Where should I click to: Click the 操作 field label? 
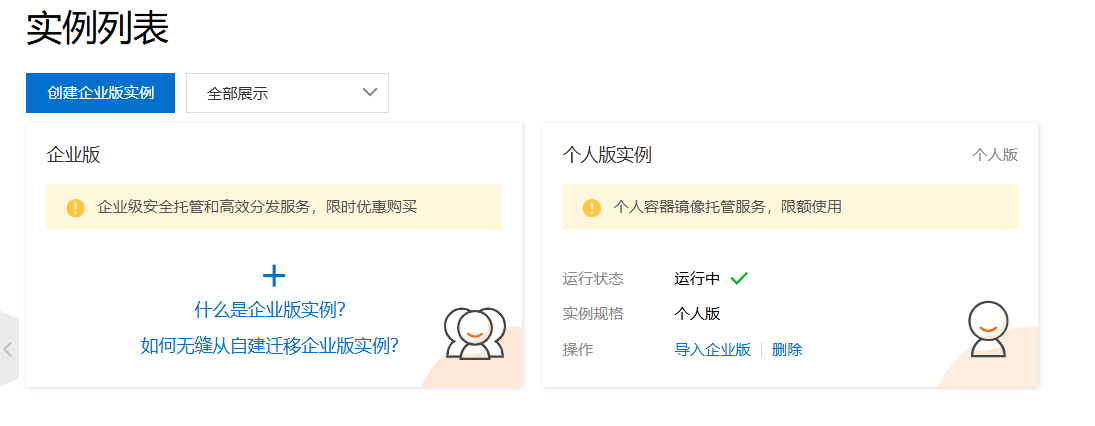578,350
